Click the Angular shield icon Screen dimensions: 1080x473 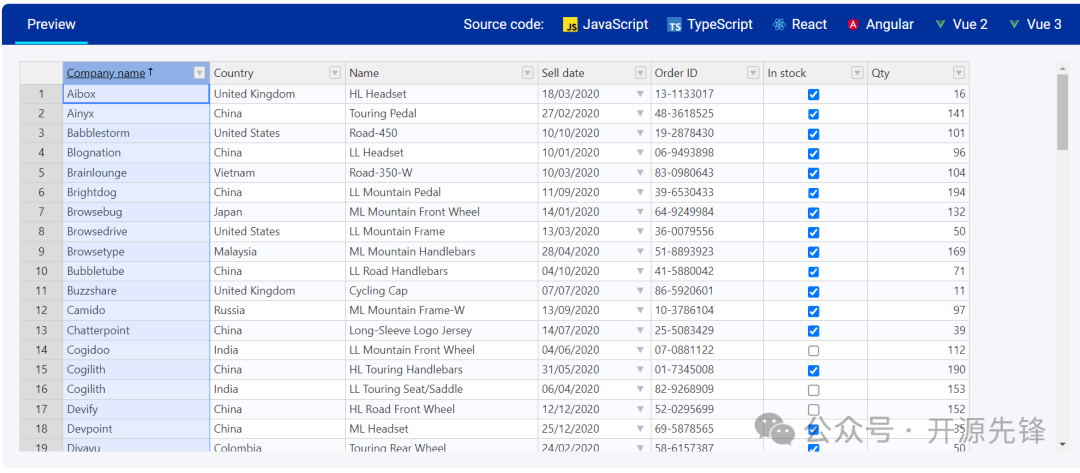853,25
